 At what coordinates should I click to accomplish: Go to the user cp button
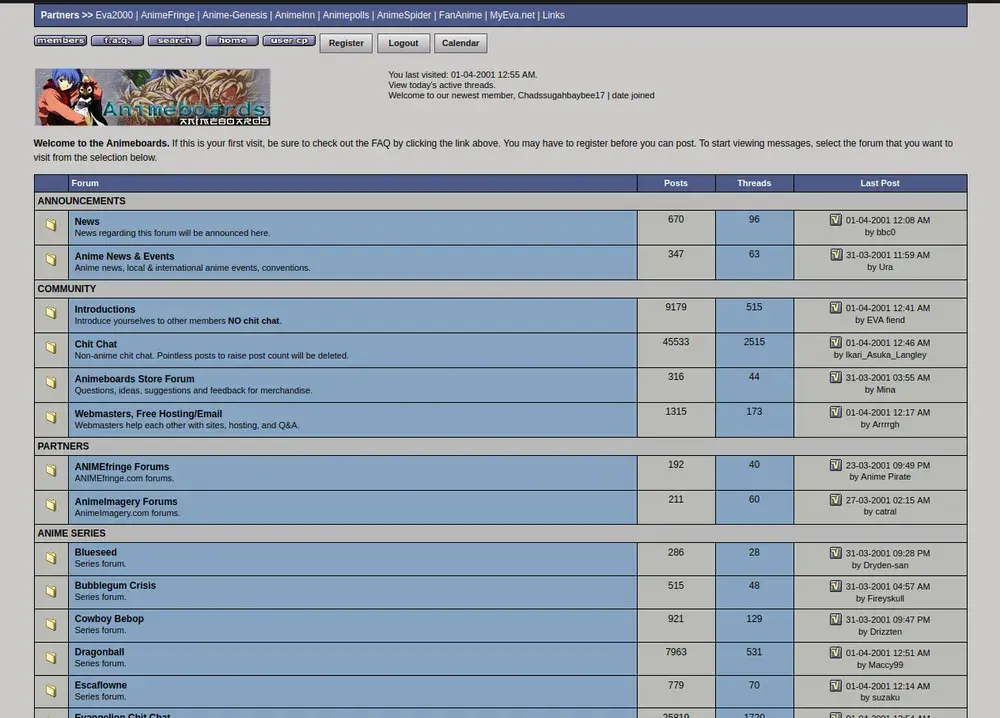tap(289, 42)
